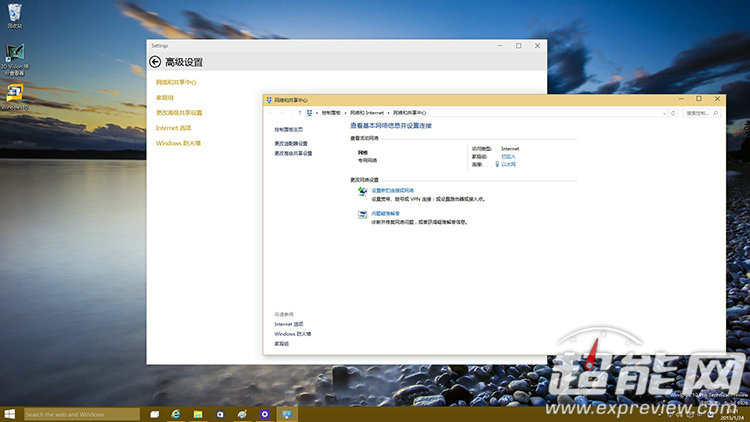Viewport: 750px width, 422px height.
Task: Open the Recycle Bin desktop icon
Action: click(15, 11)
